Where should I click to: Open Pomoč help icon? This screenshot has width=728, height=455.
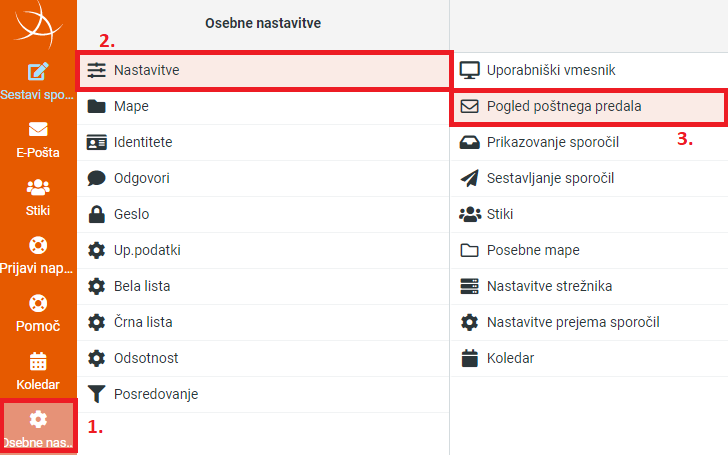coord(38,303)
